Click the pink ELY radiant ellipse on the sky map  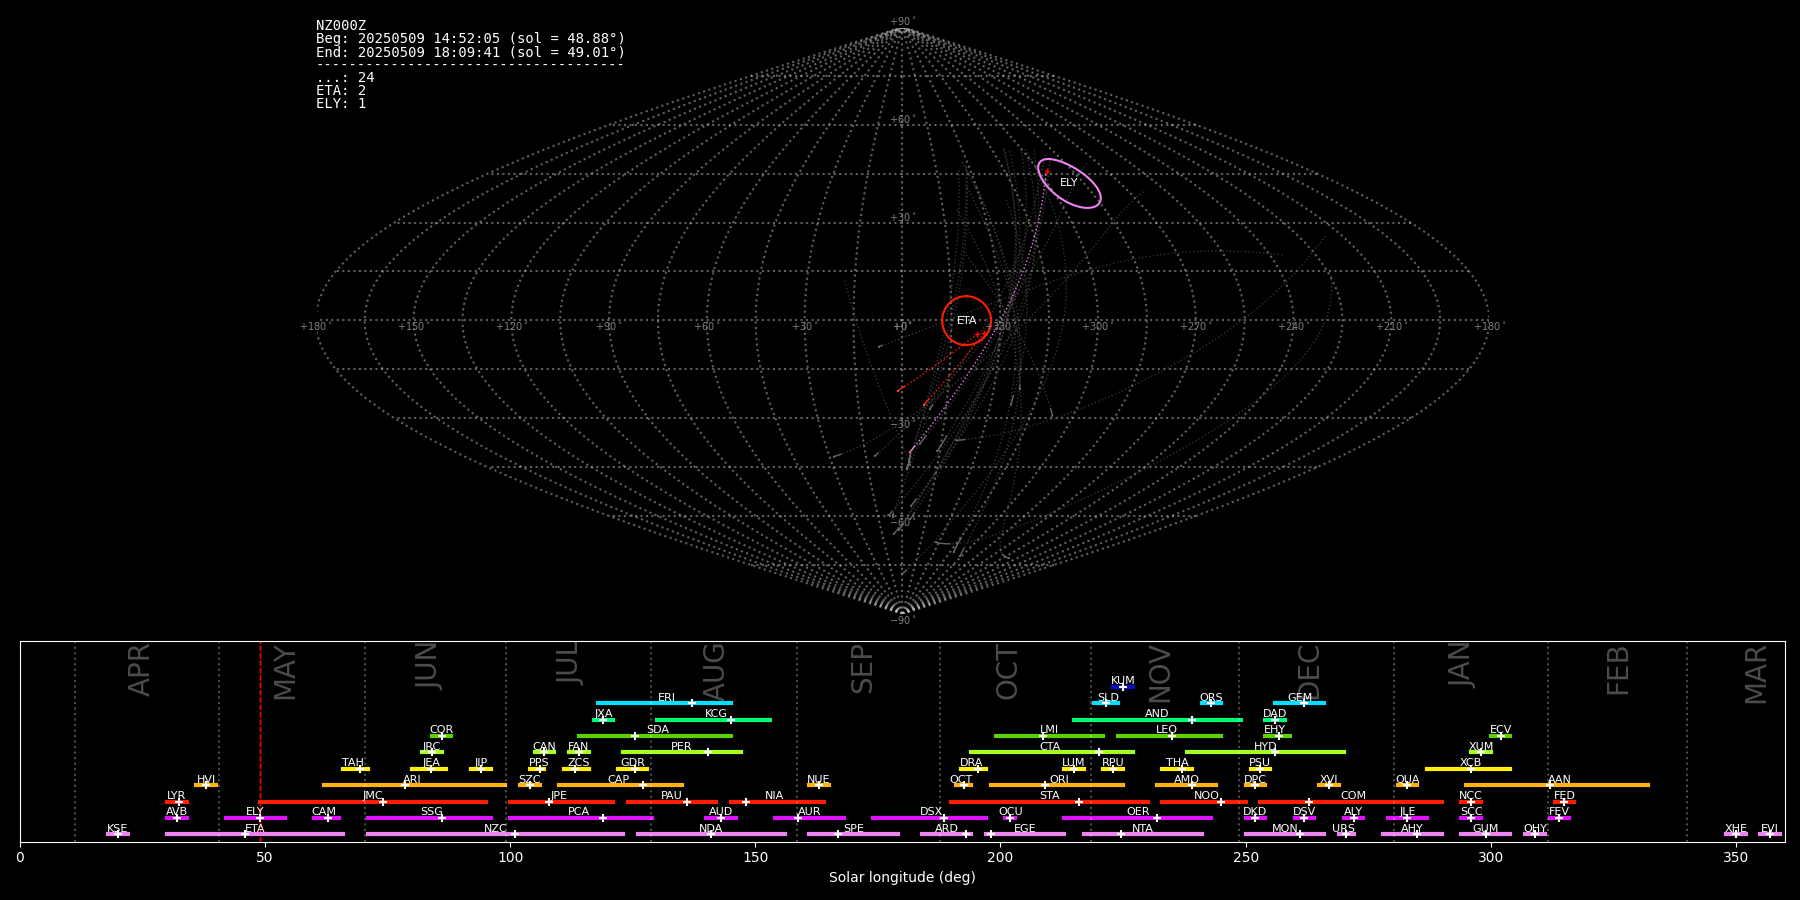tap(1069, 183)
